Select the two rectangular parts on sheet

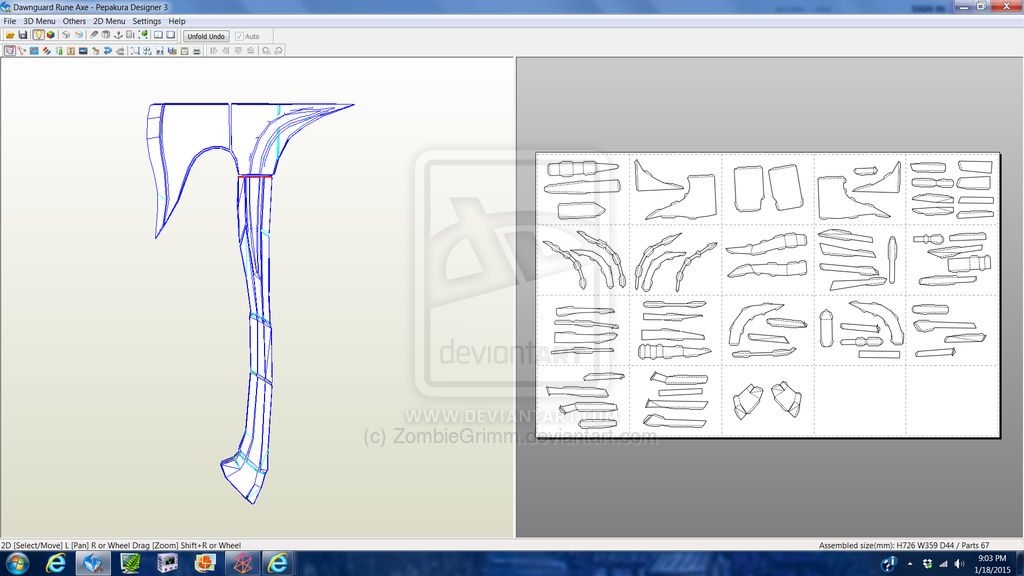768,189
